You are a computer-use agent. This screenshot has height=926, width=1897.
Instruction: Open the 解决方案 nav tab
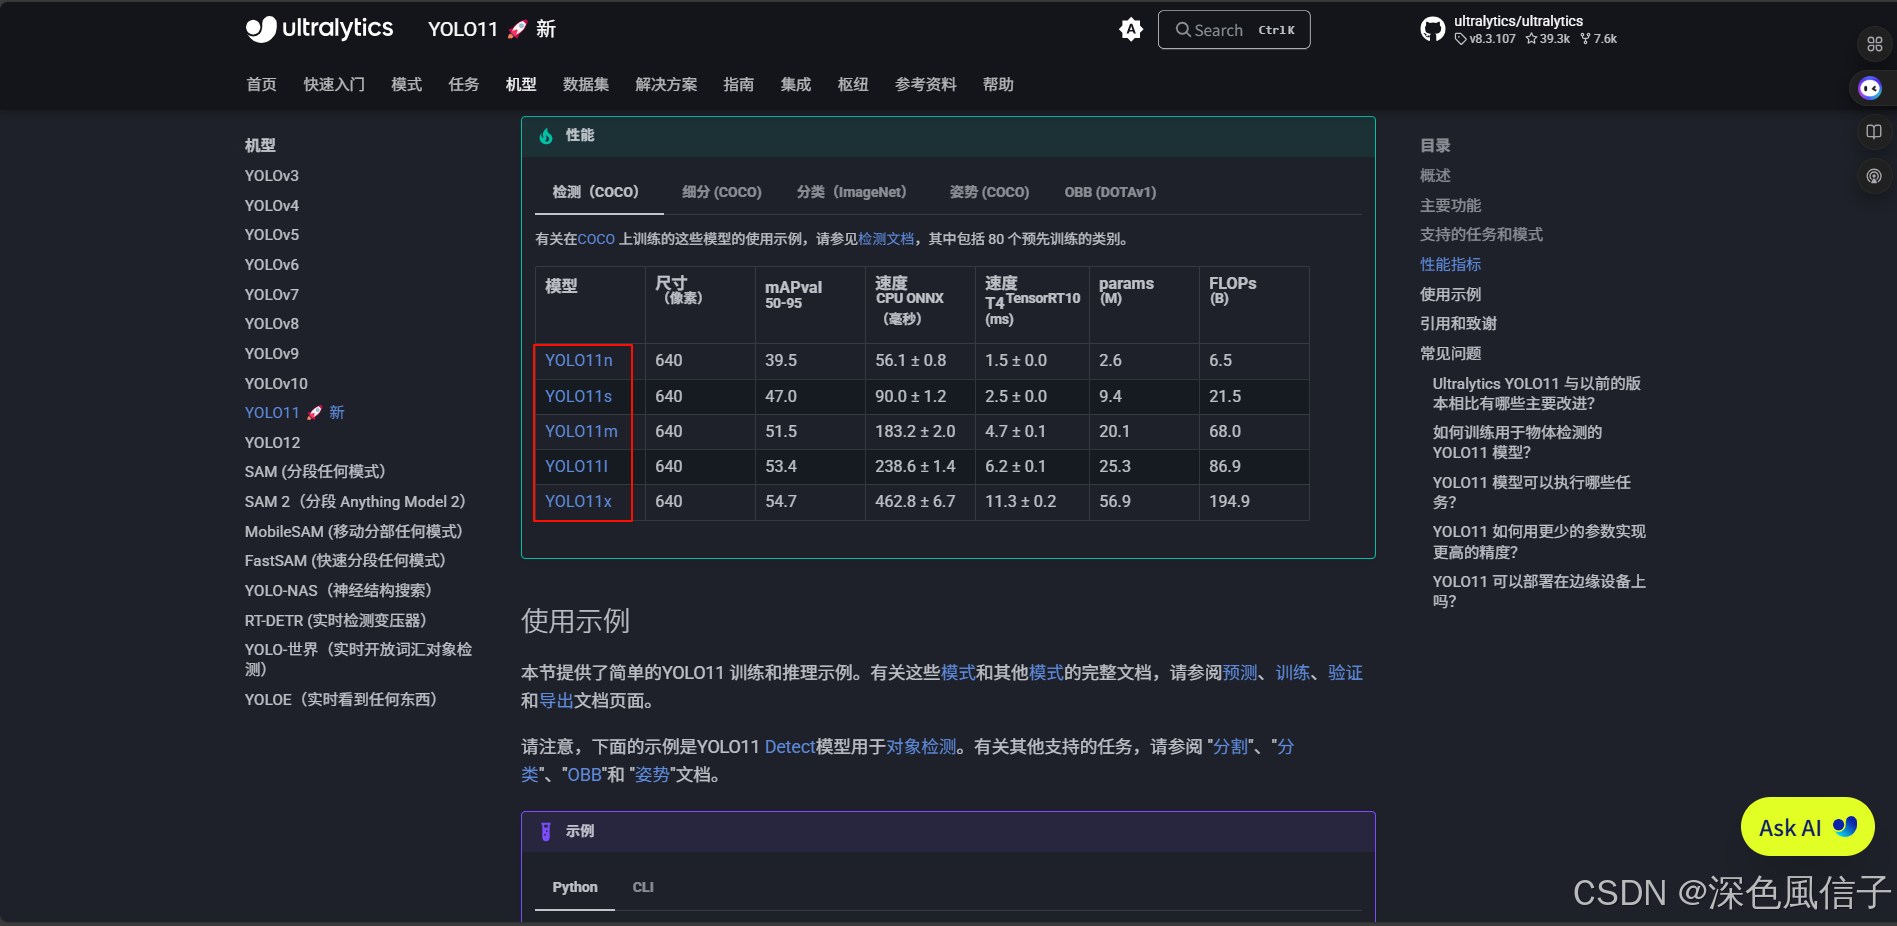point(666,85)
